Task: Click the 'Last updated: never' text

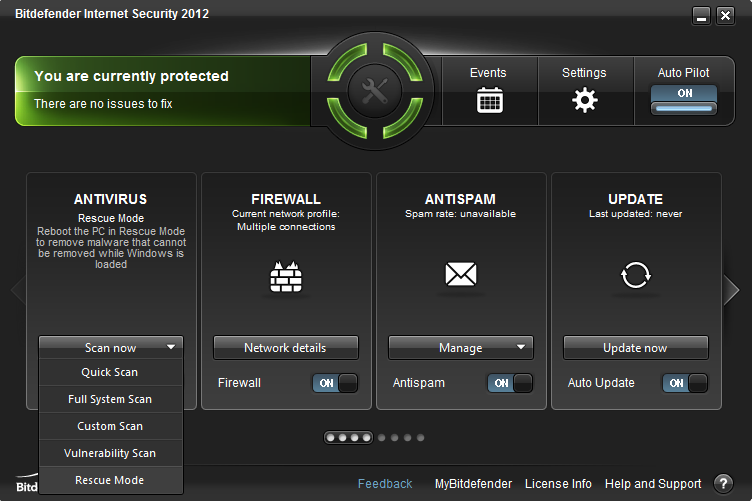Action: pos(635,214)
